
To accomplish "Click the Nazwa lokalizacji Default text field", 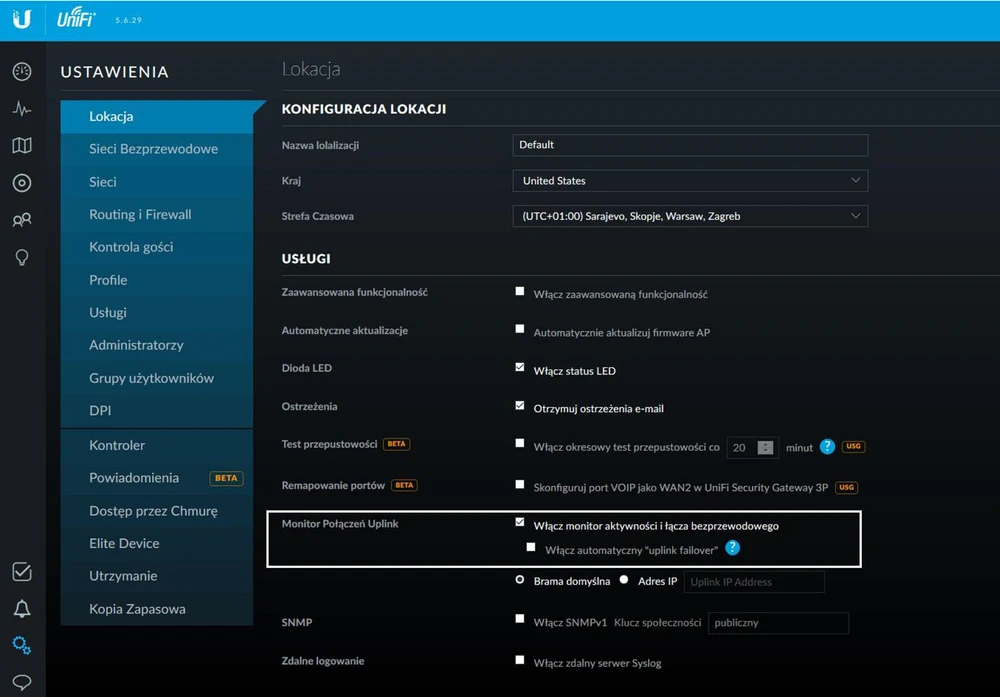I will point(689,145).
